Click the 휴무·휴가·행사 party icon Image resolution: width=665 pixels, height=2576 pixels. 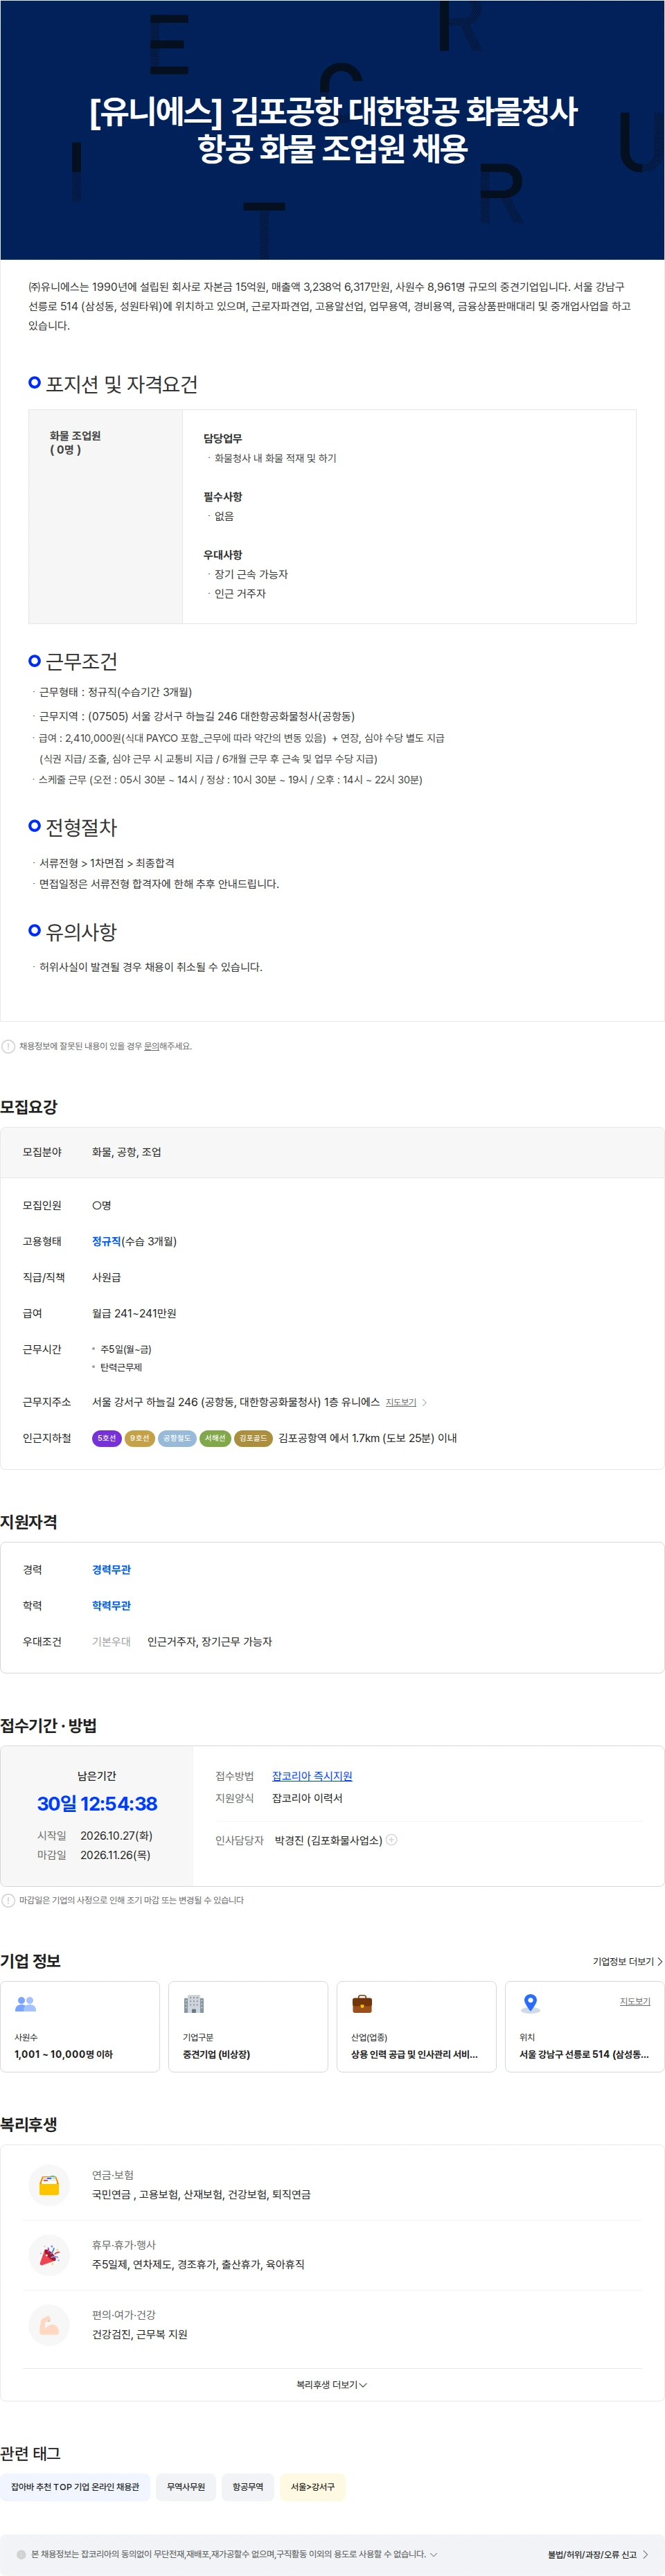pos(49,2255)
